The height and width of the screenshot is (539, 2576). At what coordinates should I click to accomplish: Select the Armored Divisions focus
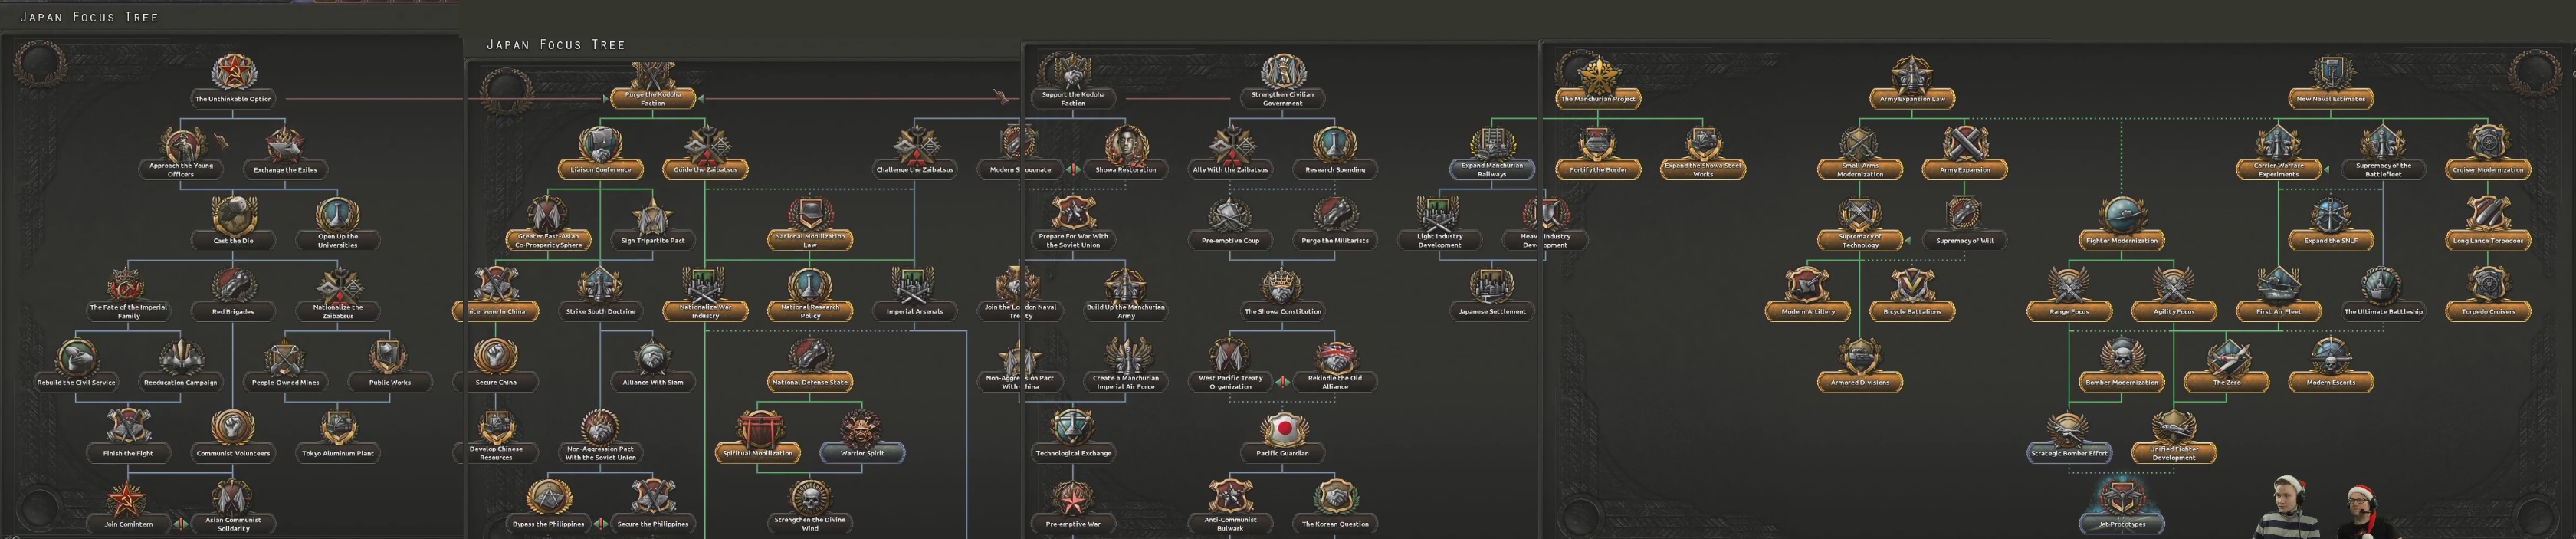(1860, 366)
